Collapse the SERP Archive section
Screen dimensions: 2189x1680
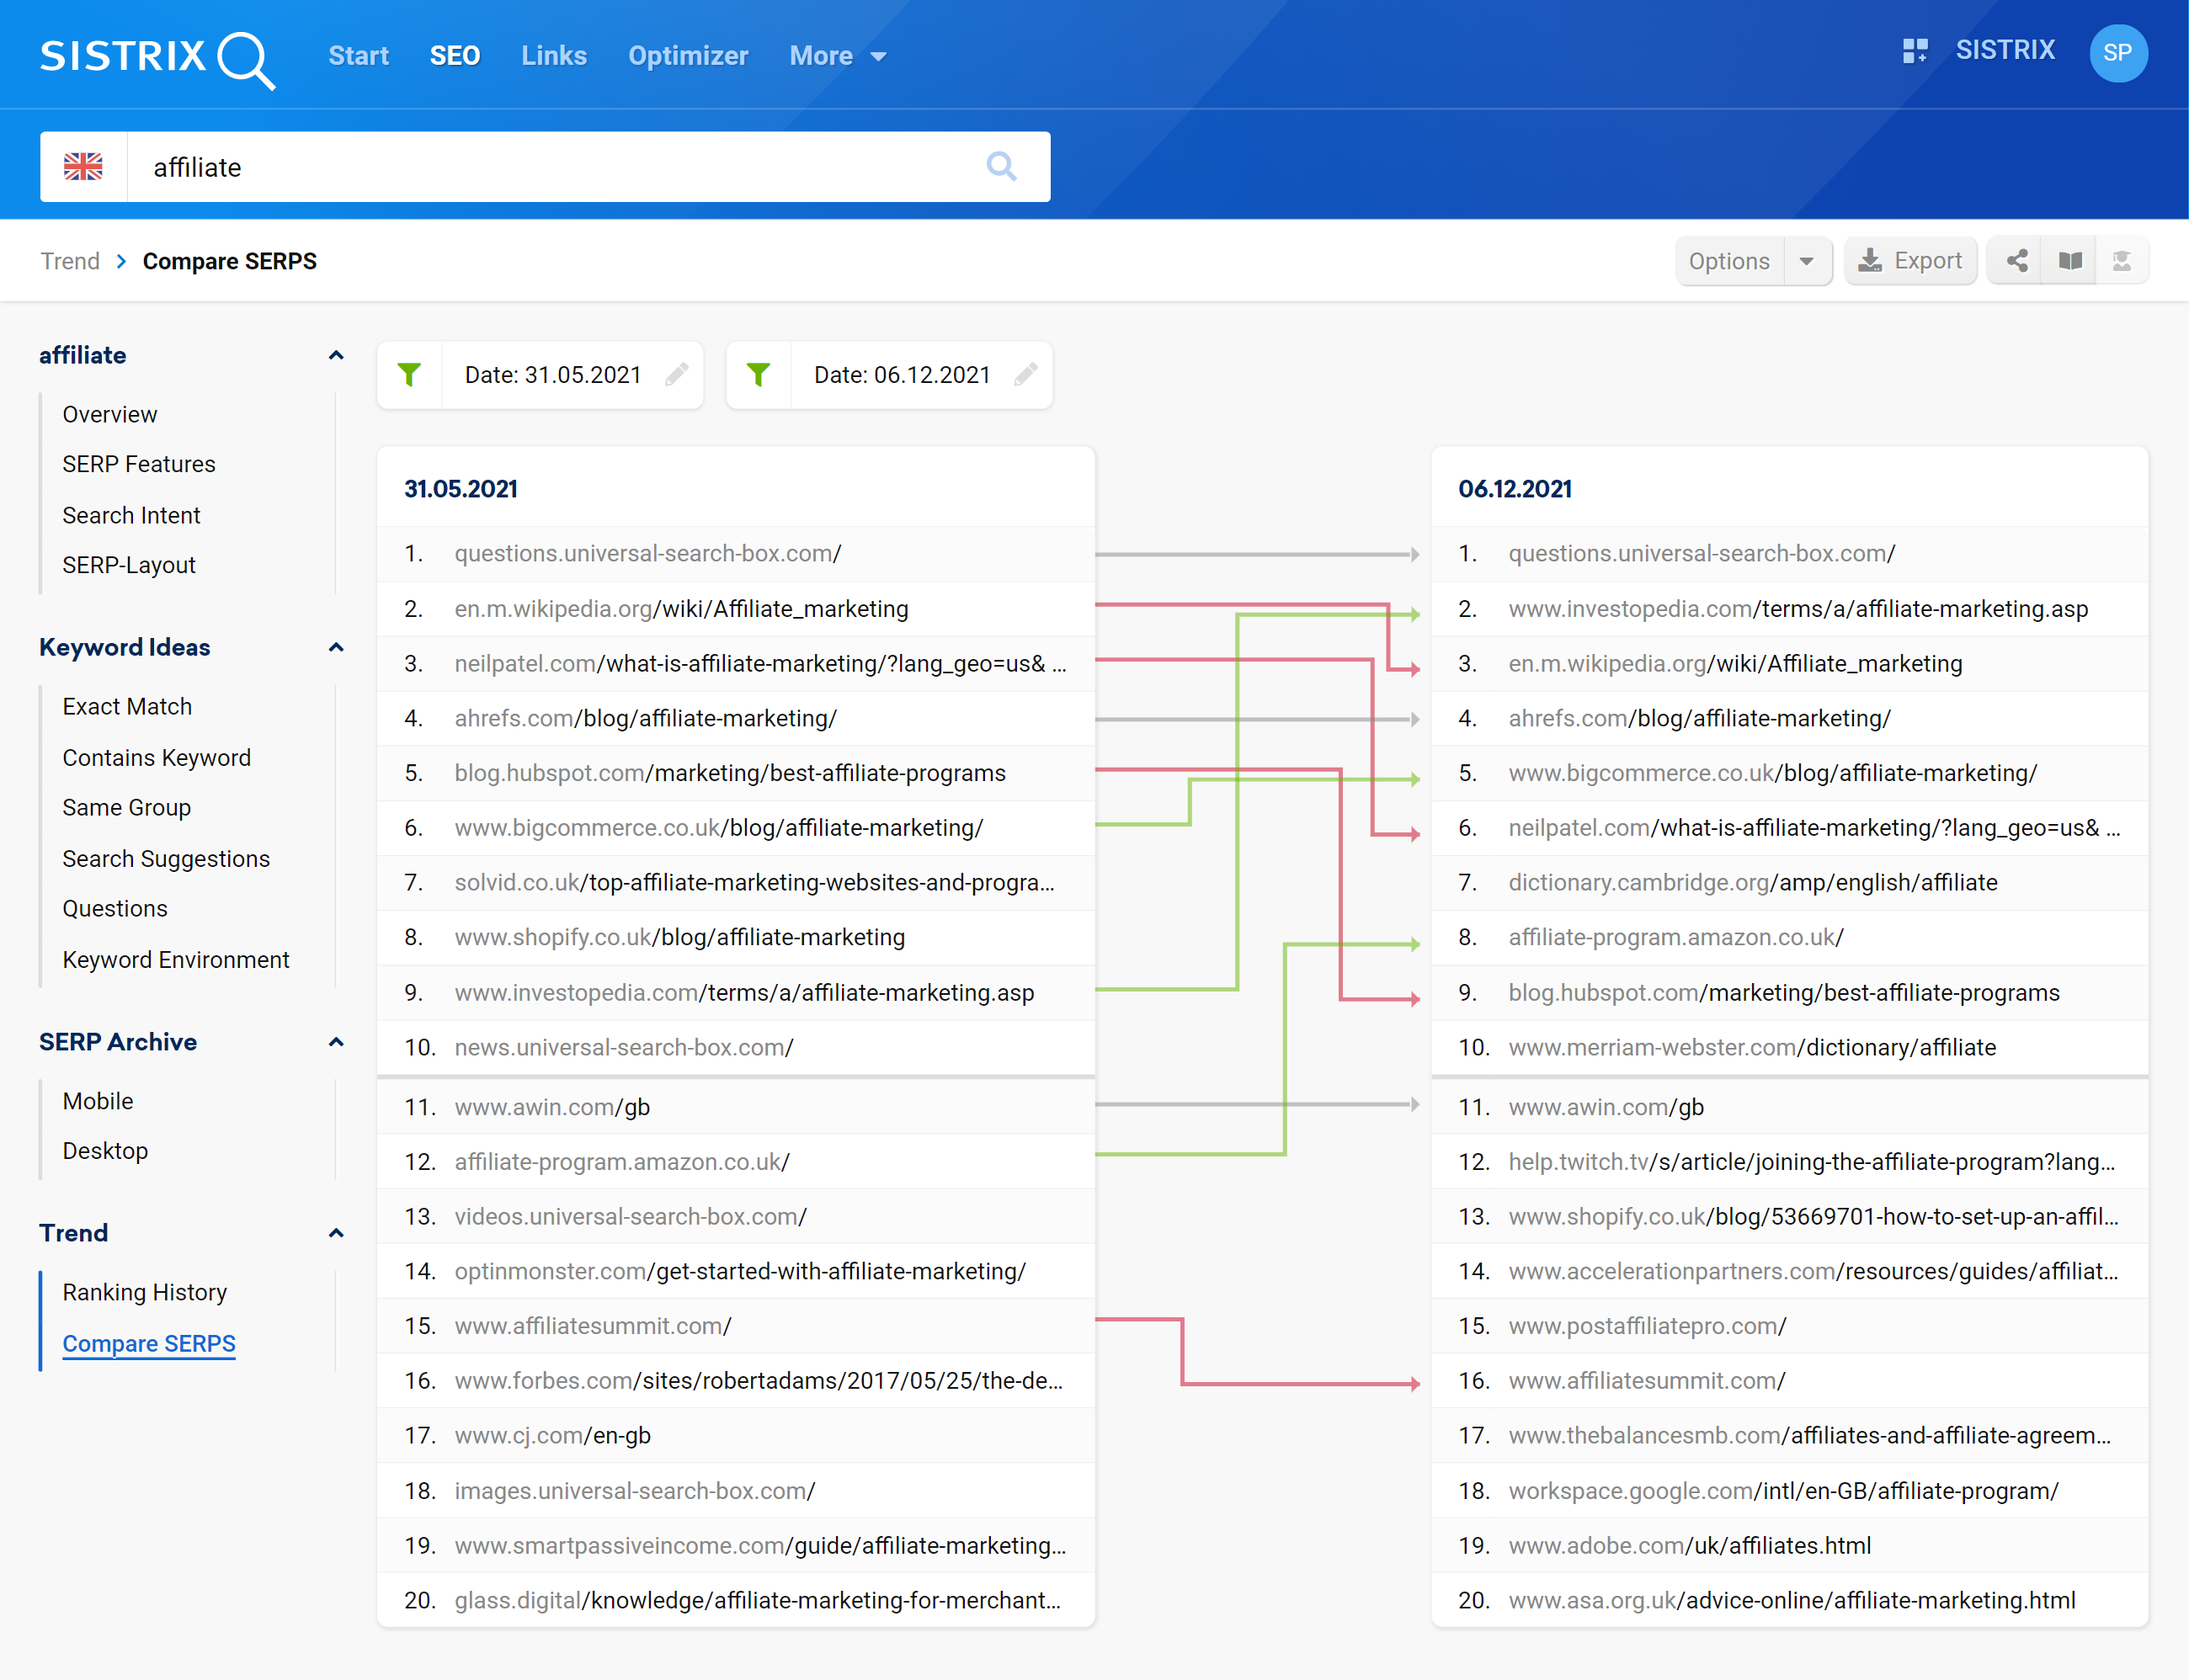point(336,1042)
